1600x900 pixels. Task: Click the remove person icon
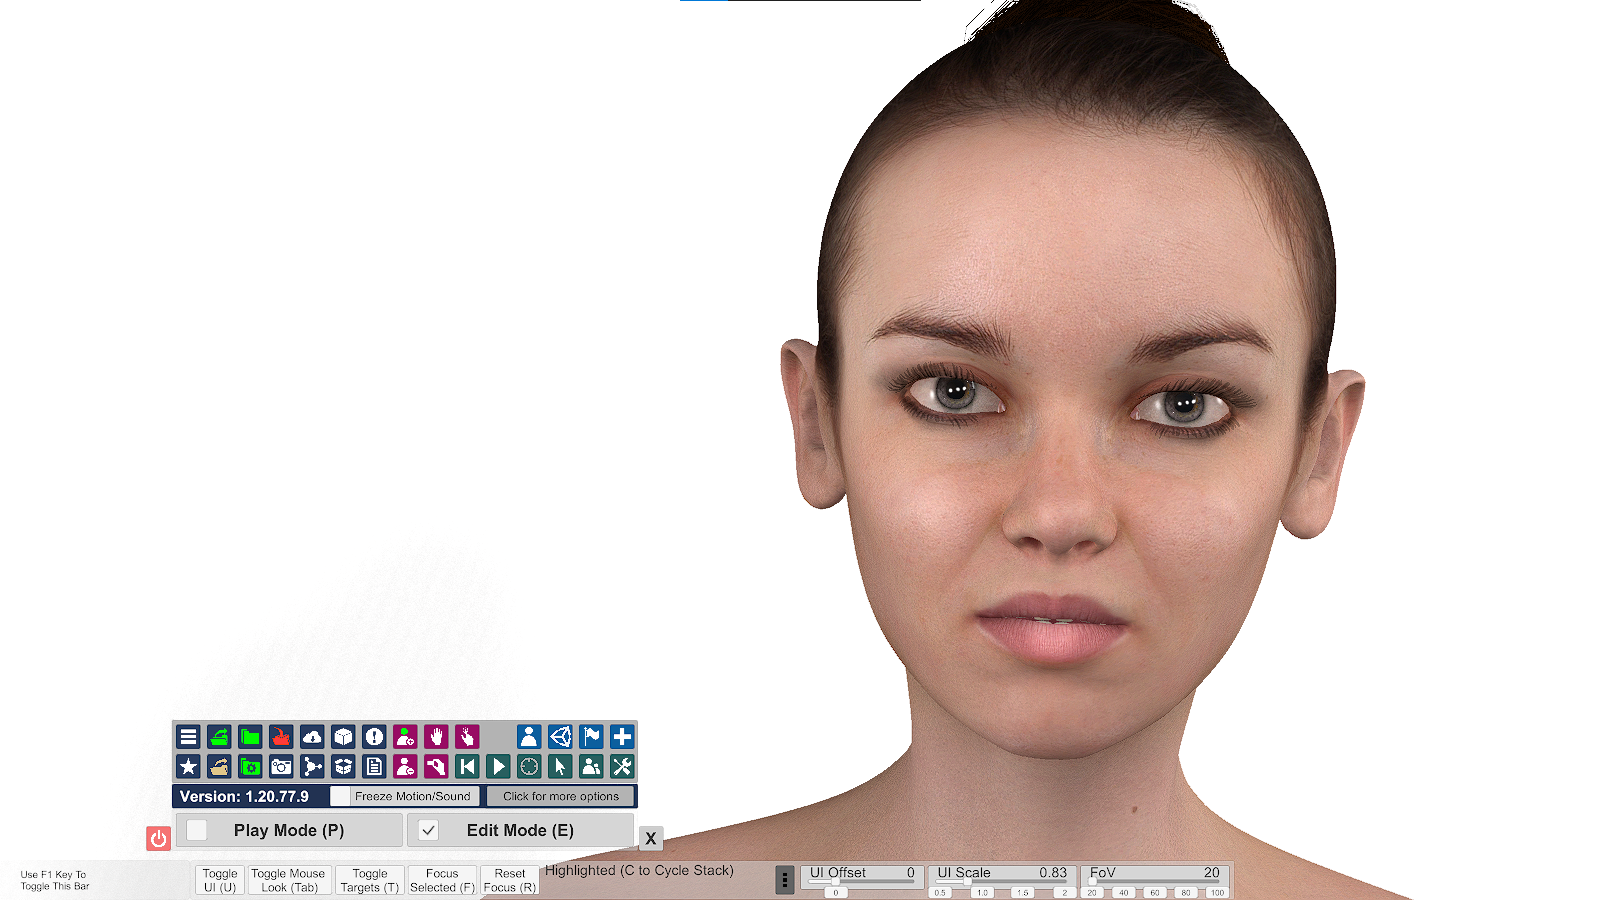point(405,767)
